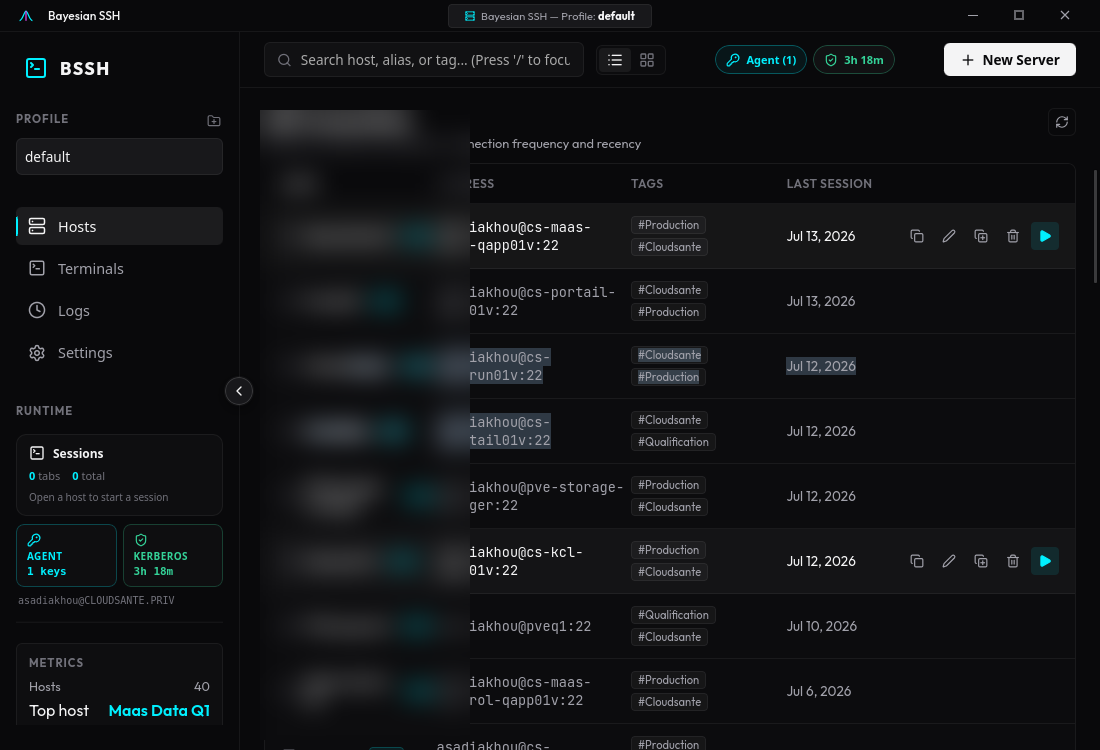The image size is (1100, 750).
Task: Click the Kerberos 3h 18m ticket badge
Action: (853, 60)
